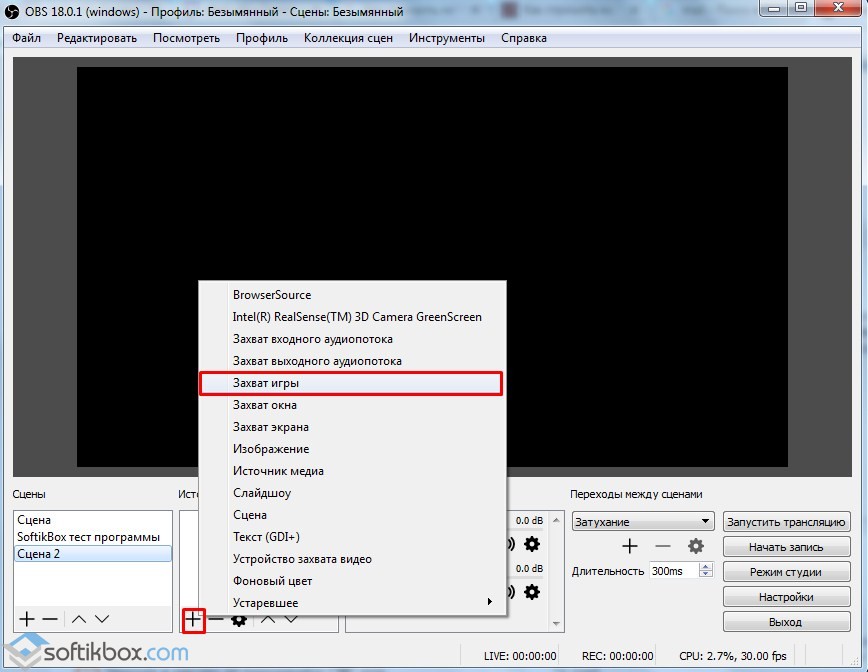
Task: Click the Запустить трансляцию button
Action: (786, 522)
